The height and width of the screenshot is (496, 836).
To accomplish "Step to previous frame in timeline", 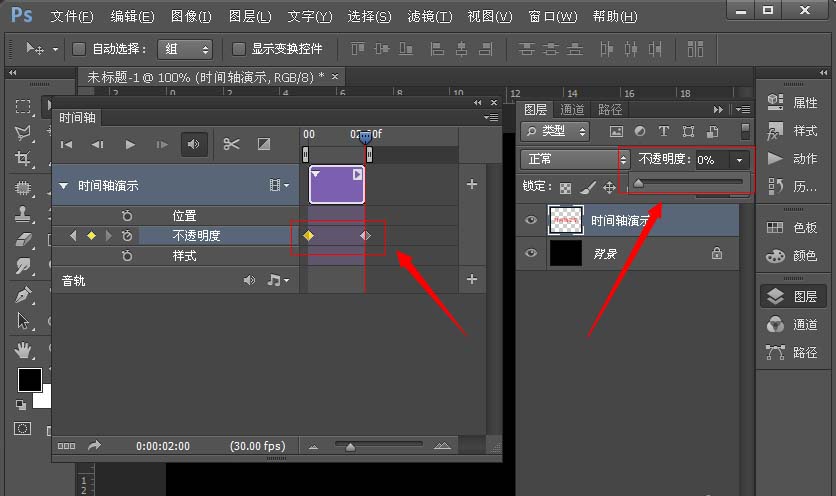I will point(97,145).
